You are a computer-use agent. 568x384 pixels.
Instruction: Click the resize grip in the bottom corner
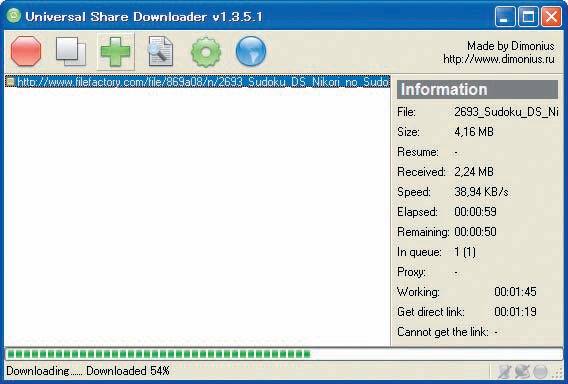[558, 373]
